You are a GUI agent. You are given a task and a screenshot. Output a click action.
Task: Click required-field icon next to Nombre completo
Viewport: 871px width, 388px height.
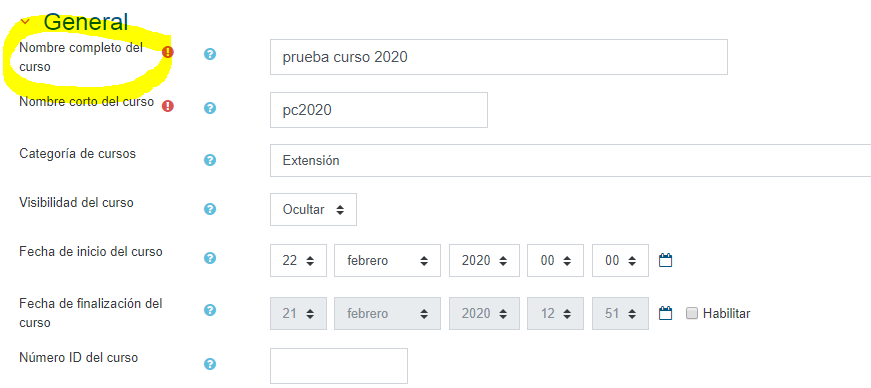[x=168, y=52]
